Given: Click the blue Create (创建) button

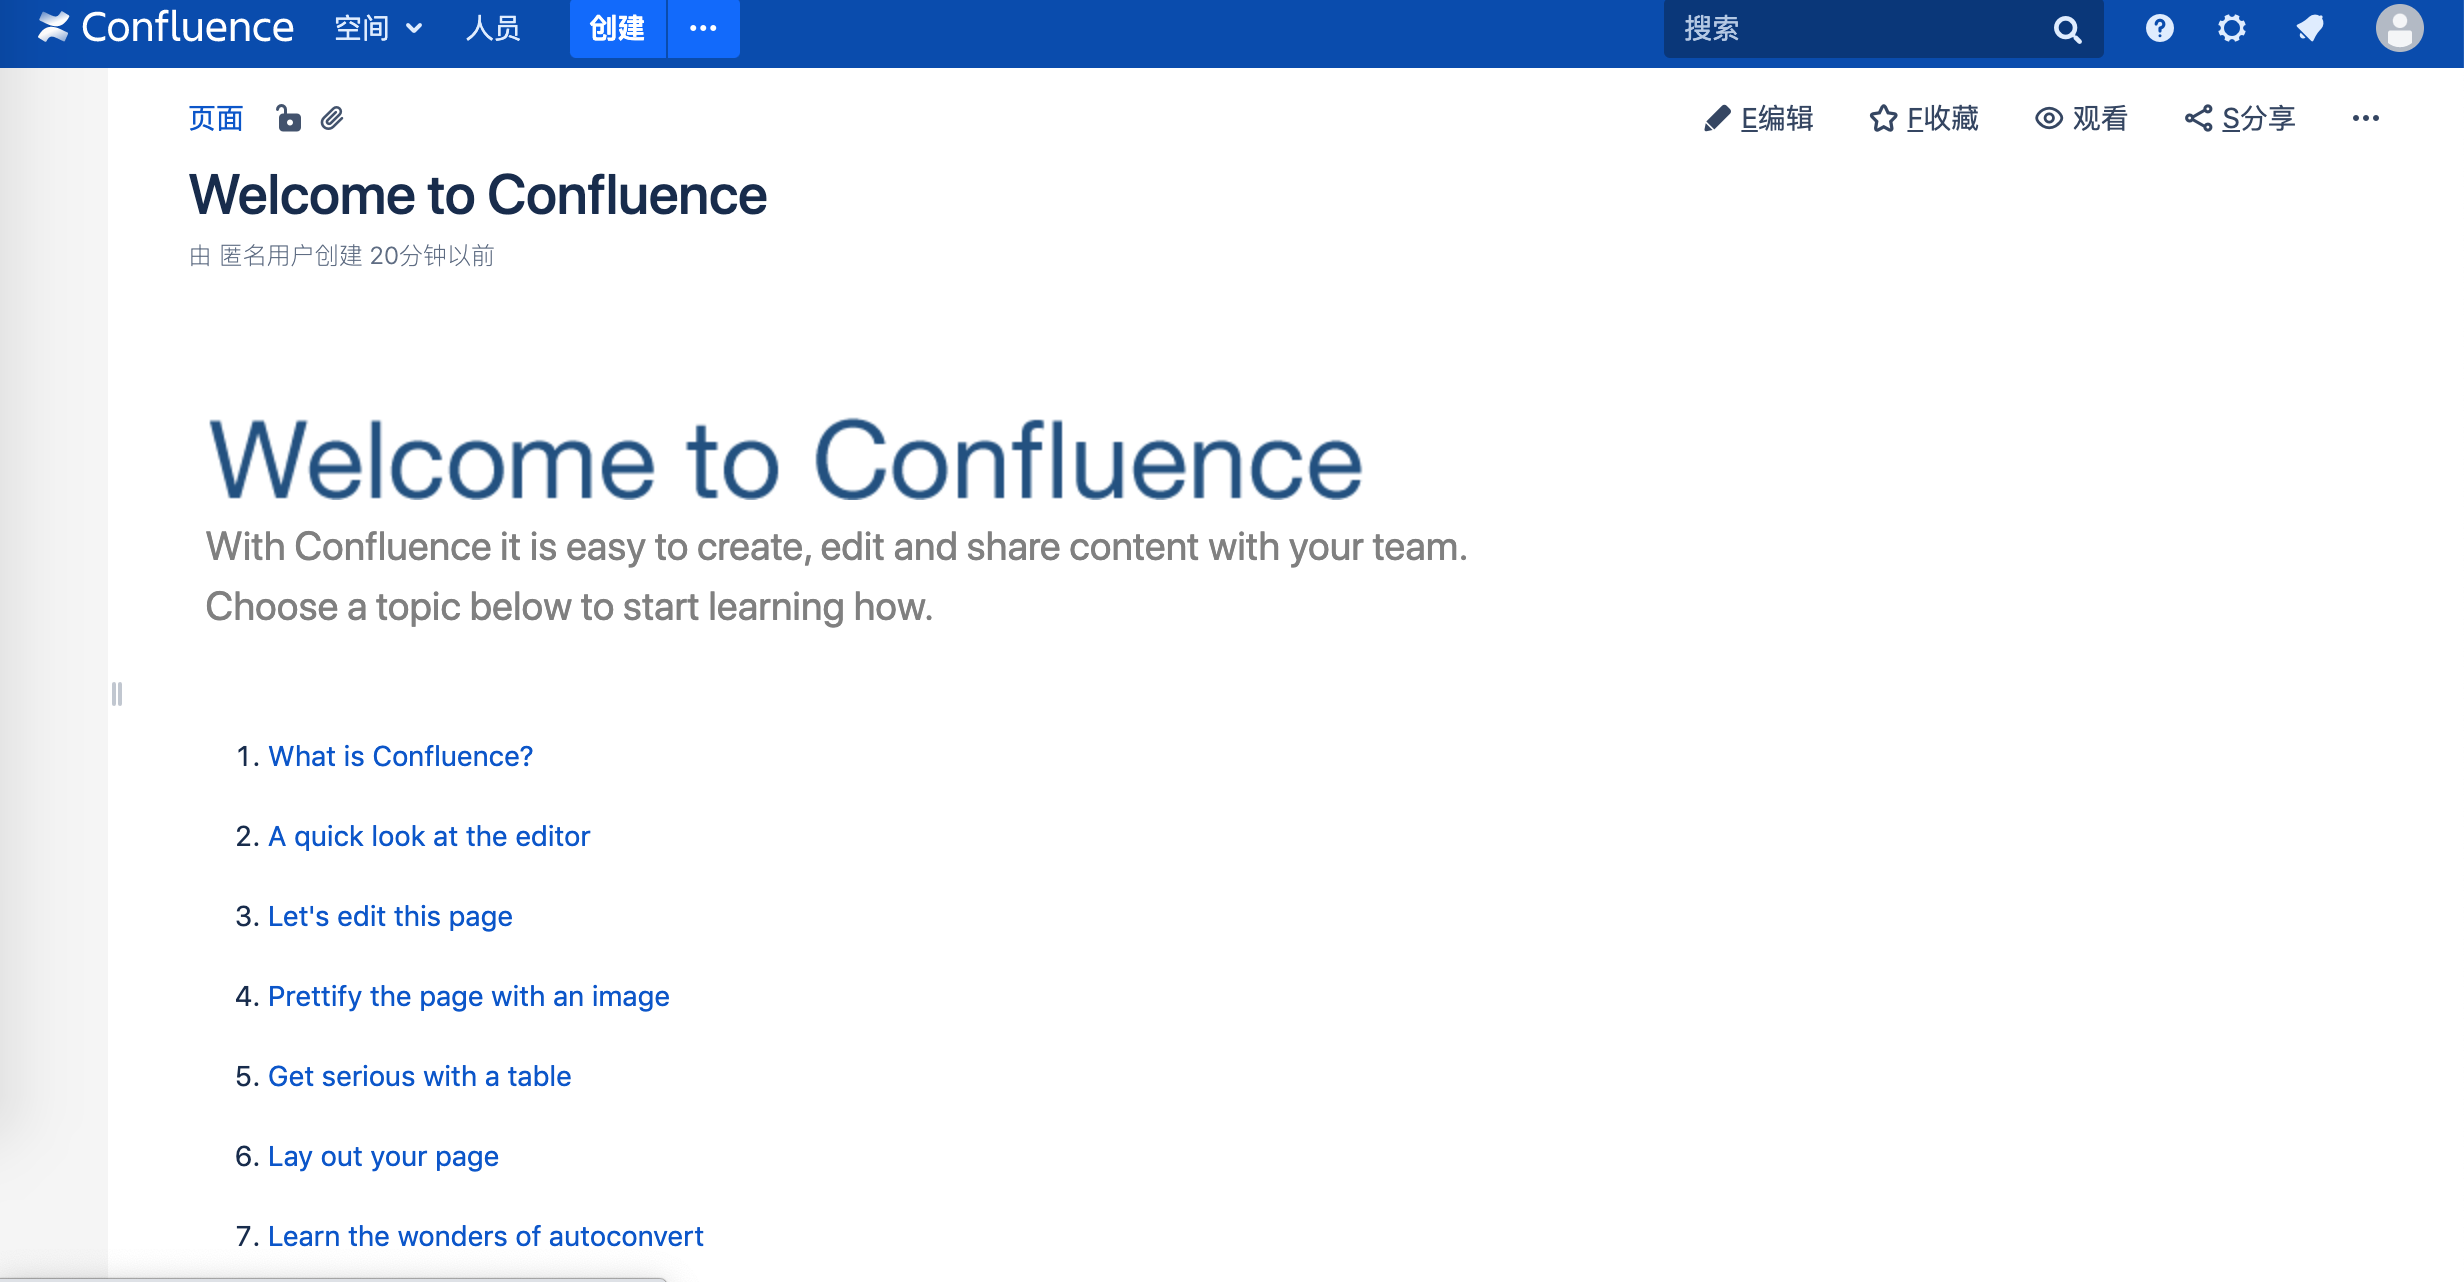Looking at the screenshot, I should pyautogui.click(x=617, y=28).
